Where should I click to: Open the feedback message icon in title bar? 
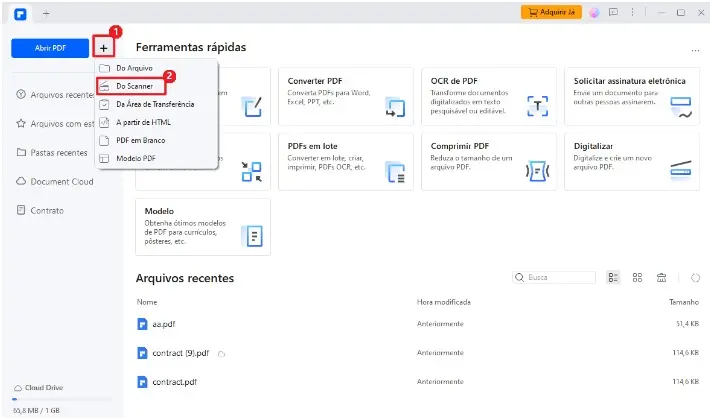[612, 13]
